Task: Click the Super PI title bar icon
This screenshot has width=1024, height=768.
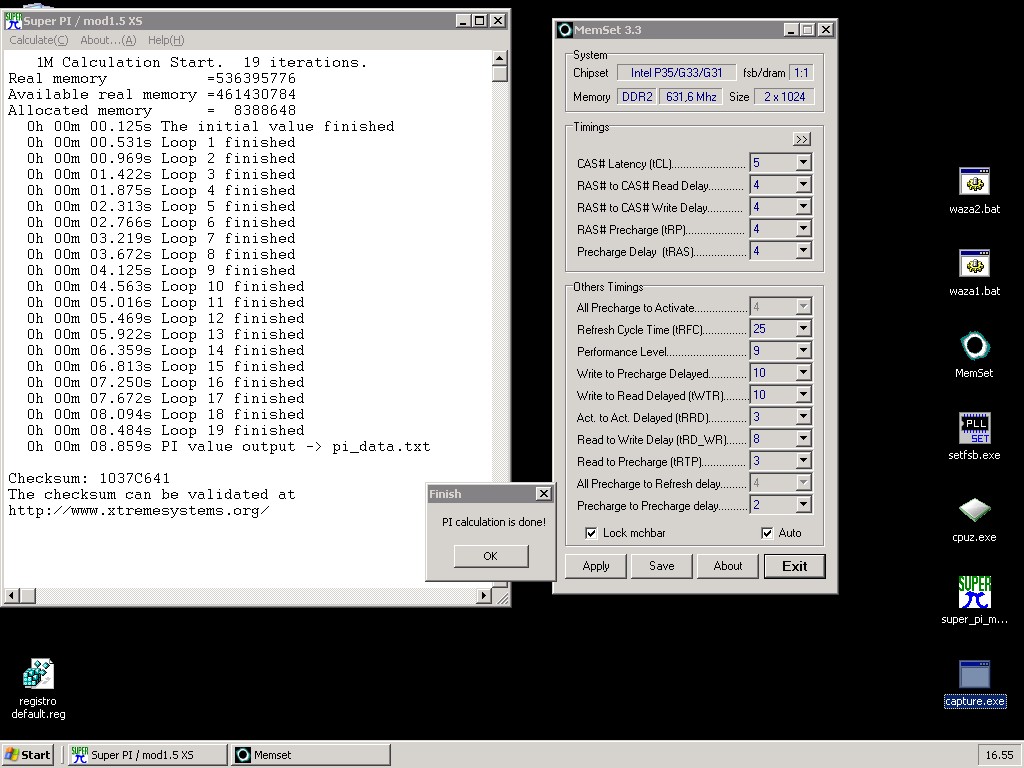Action: 13,21
